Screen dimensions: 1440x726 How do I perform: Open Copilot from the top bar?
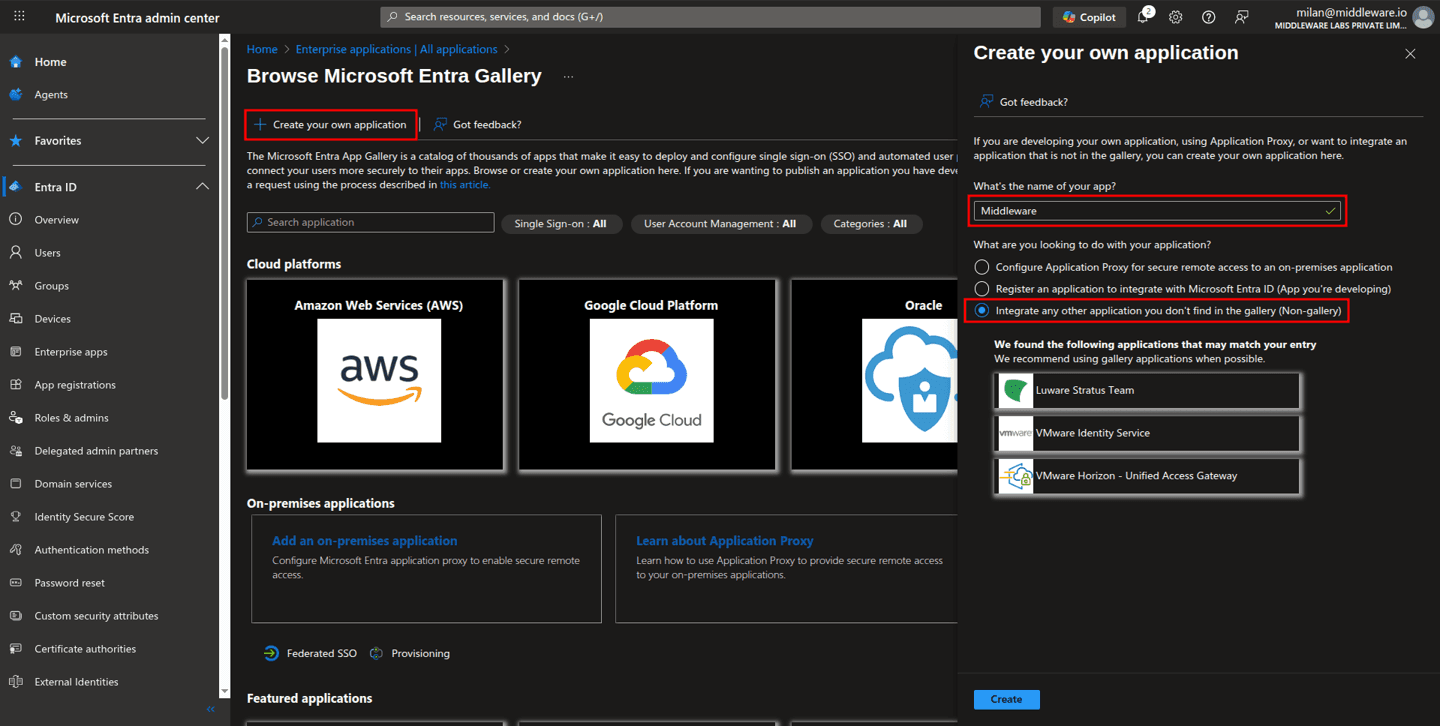point(1088,16)
